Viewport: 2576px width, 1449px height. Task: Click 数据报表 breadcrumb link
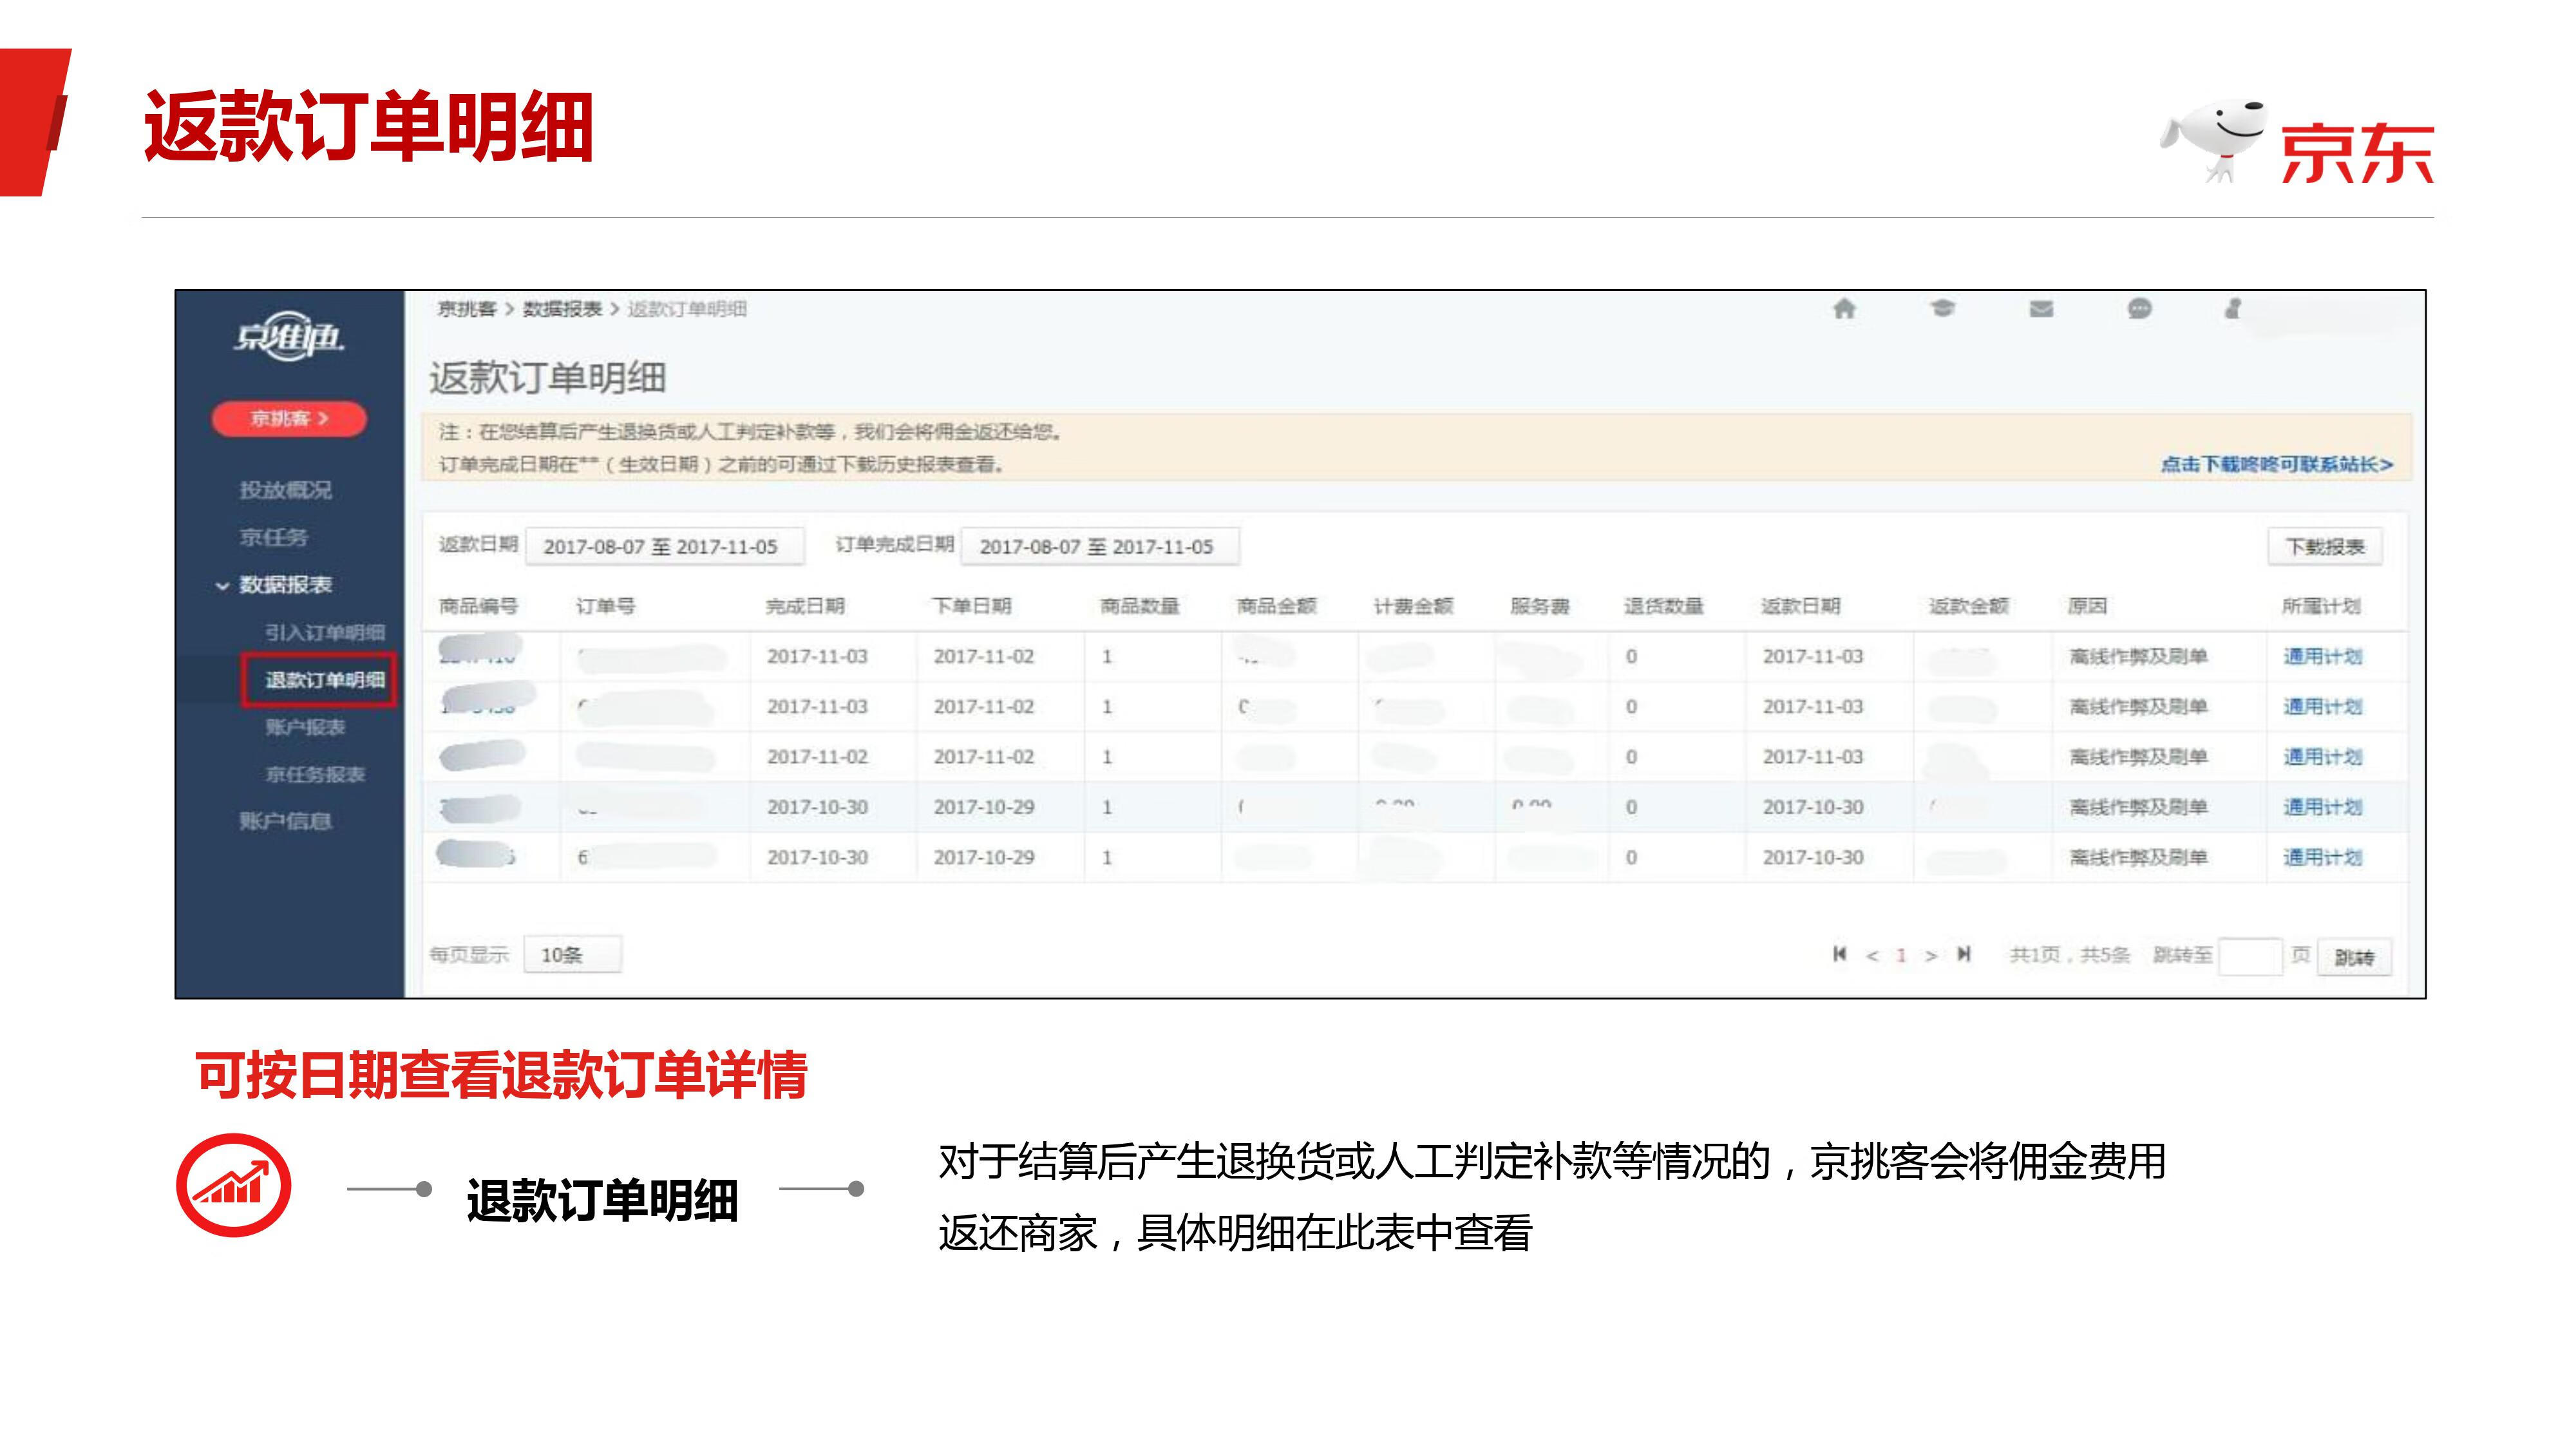click(562, 309)
